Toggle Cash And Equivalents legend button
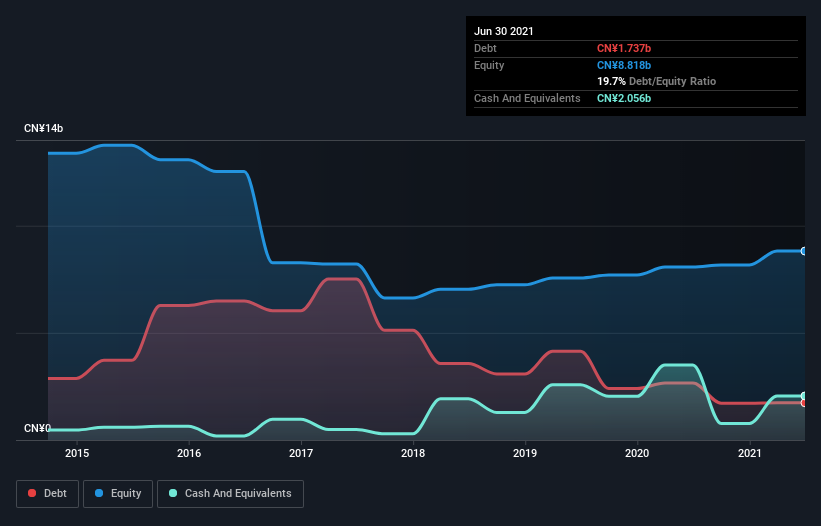Screen dimensions: 821x526 (x=230, y=494)
